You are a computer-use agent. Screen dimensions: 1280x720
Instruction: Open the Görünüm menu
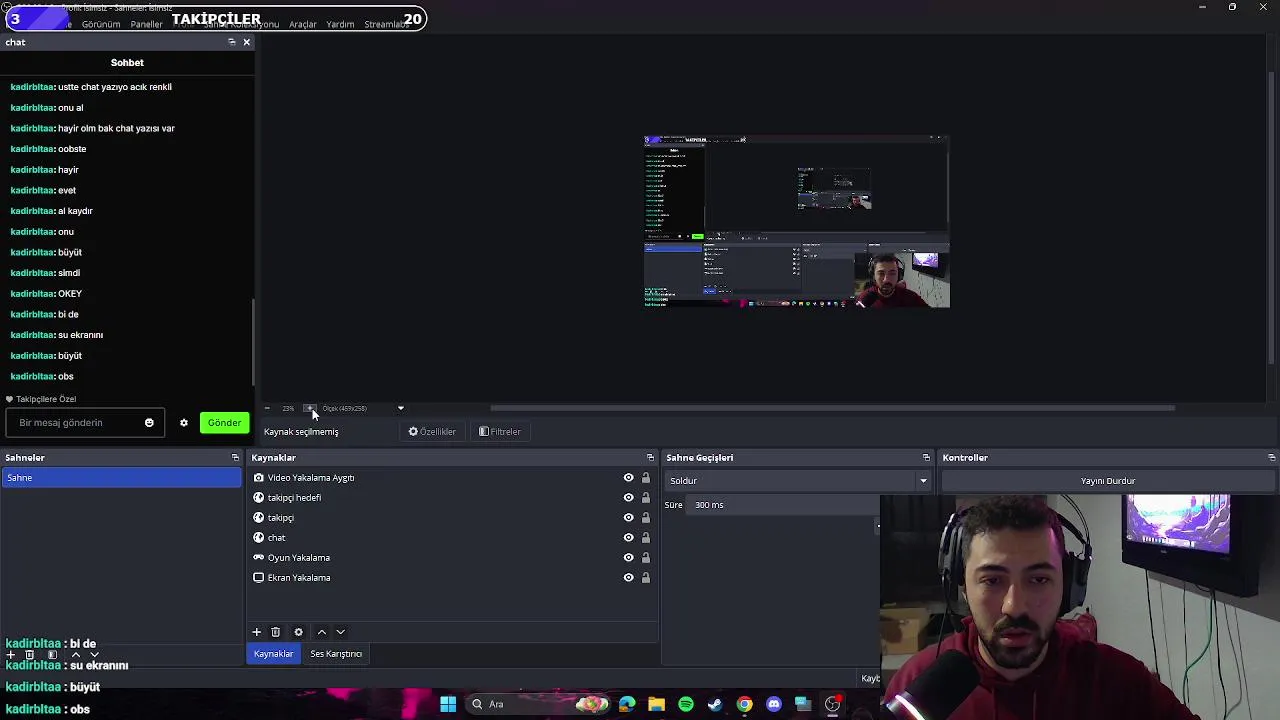(x=101, y=24)
